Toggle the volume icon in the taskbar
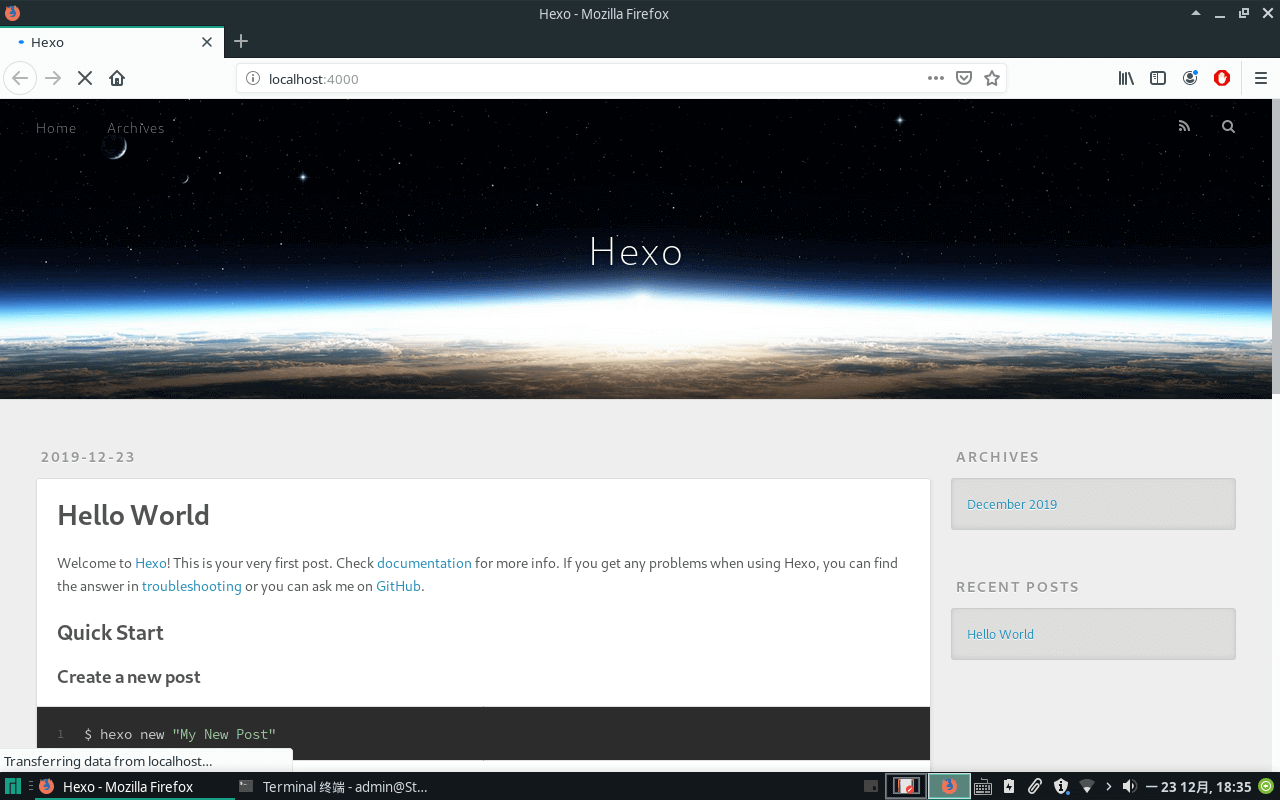The image size is (1280, 800). tap(1130, 787)
